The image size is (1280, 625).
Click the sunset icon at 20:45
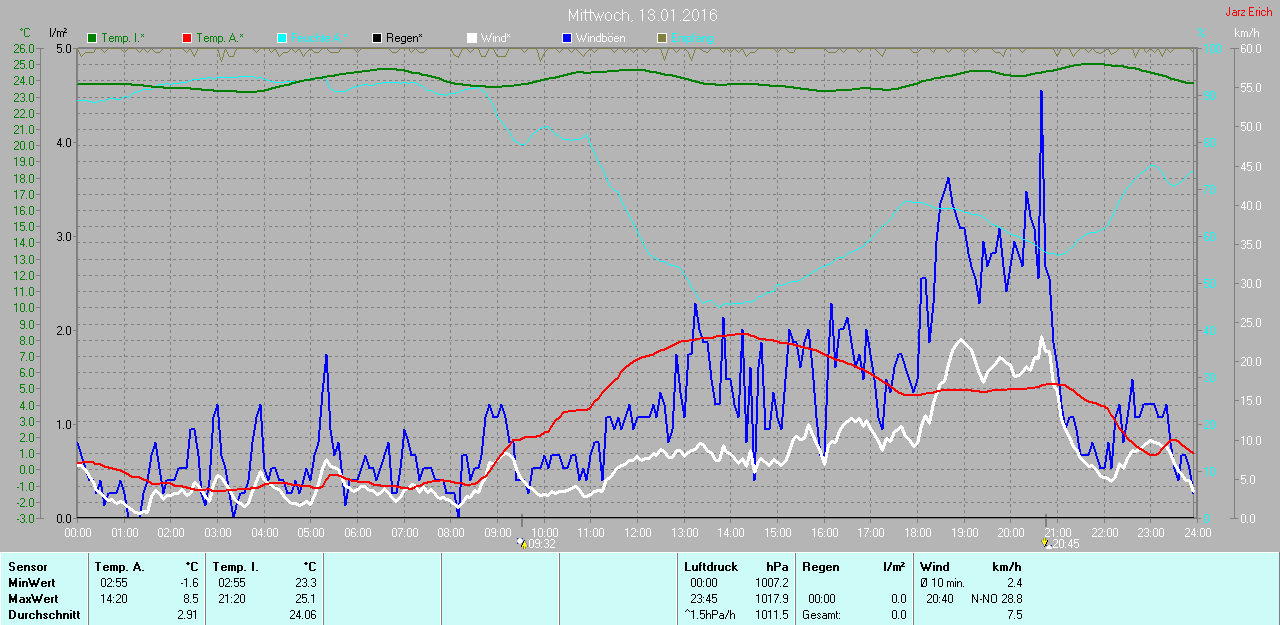(1045, 544)
